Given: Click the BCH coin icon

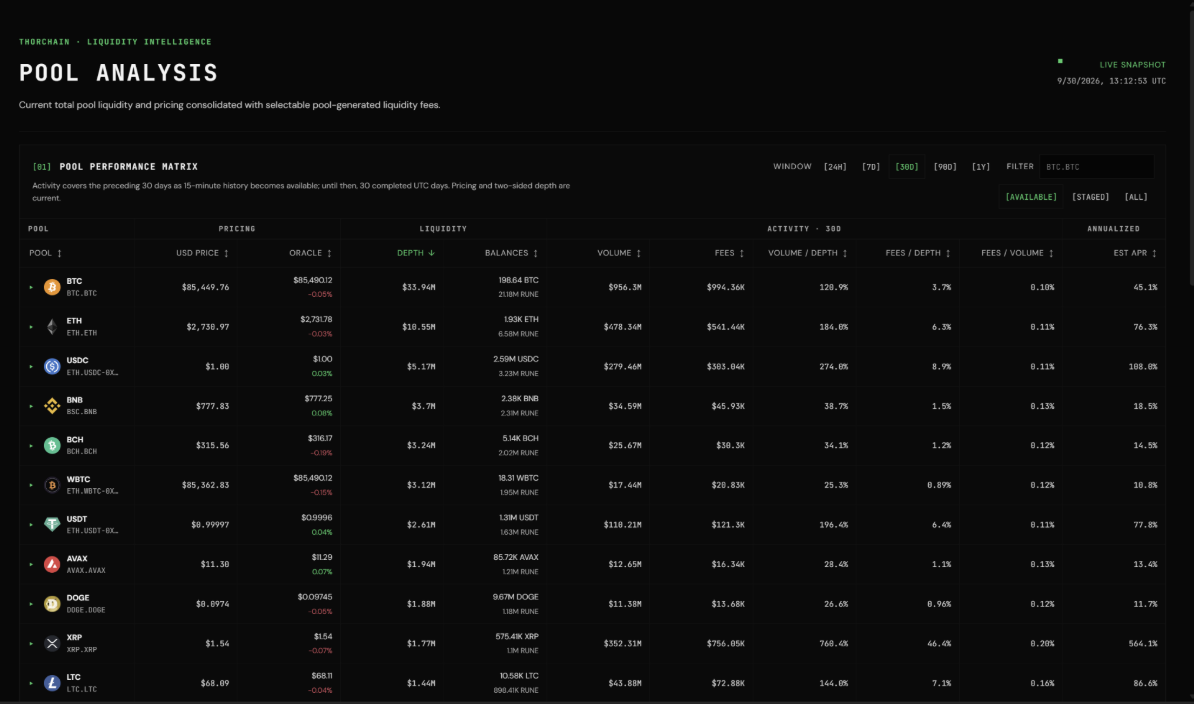Looking at the screenshot, I should pyautogui.click(x=52, y=445).
